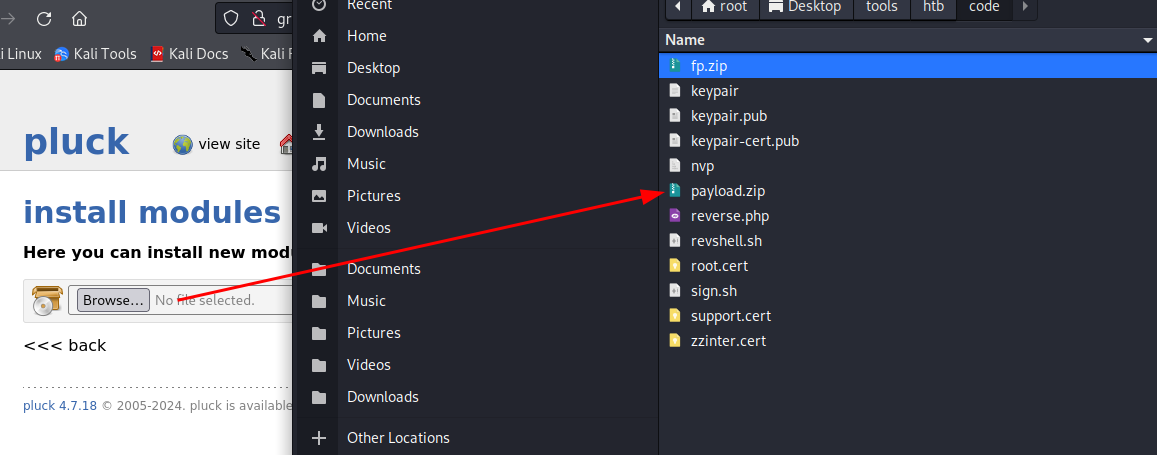Viewport: 1157px width, 455px height.
Task: Click the <<< back link
Action: click(64, 346)
